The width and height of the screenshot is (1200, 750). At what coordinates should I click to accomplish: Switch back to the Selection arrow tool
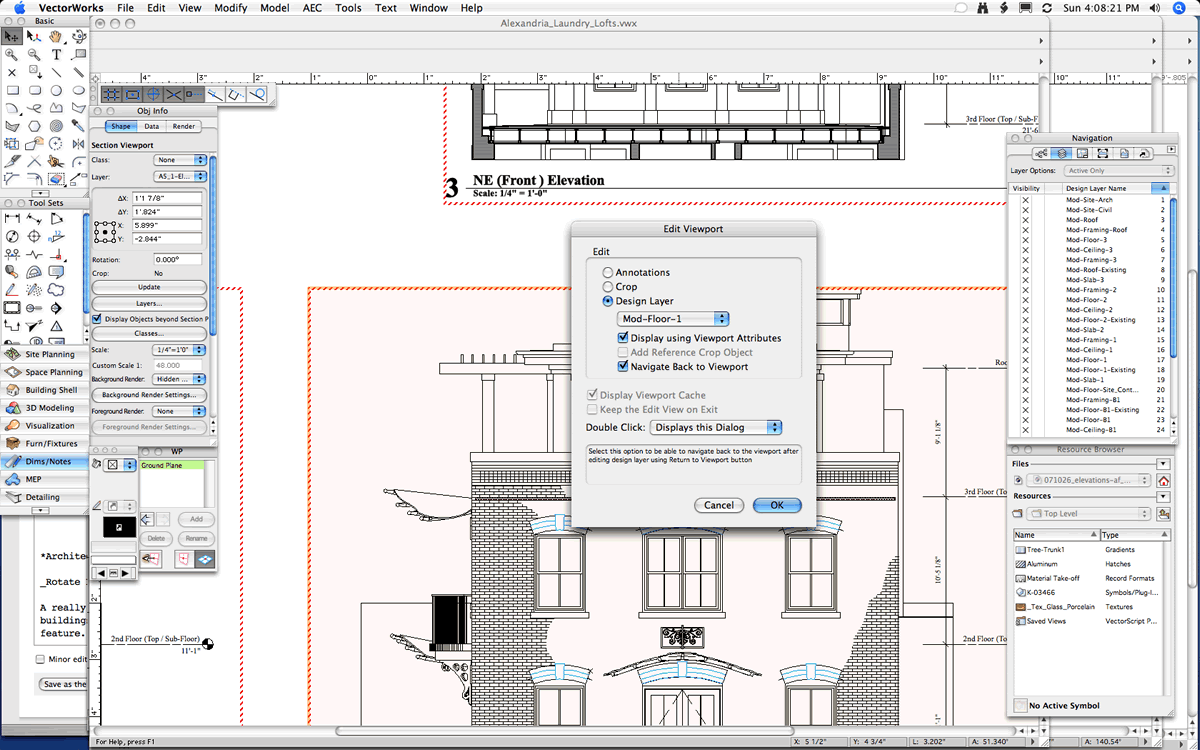pos(13,36)
